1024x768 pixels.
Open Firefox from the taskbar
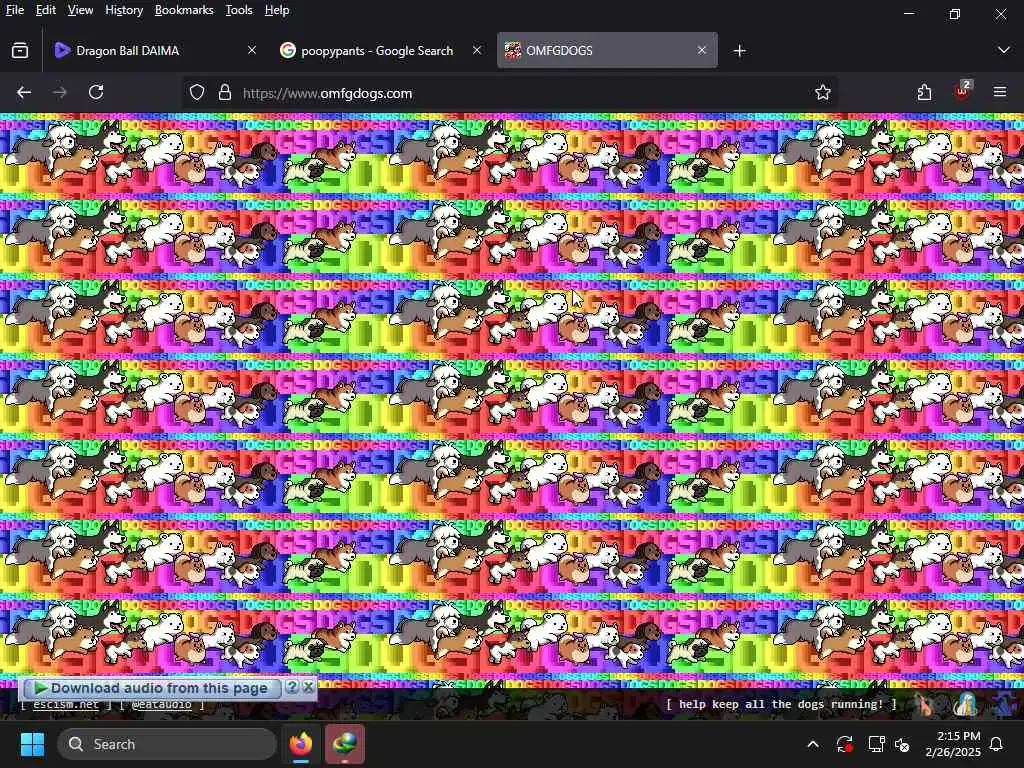(x=301, y=744)
